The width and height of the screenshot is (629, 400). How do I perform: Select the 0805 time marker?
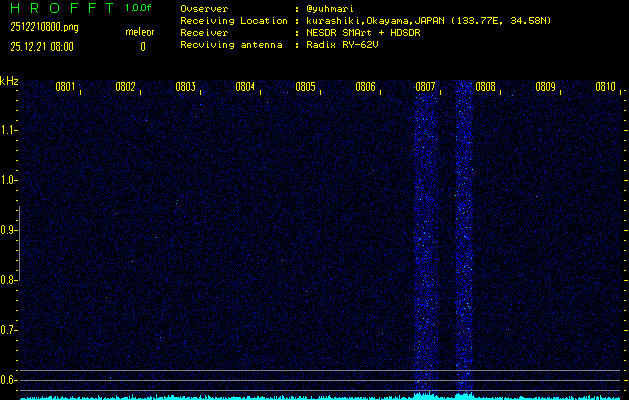(305, 87)
